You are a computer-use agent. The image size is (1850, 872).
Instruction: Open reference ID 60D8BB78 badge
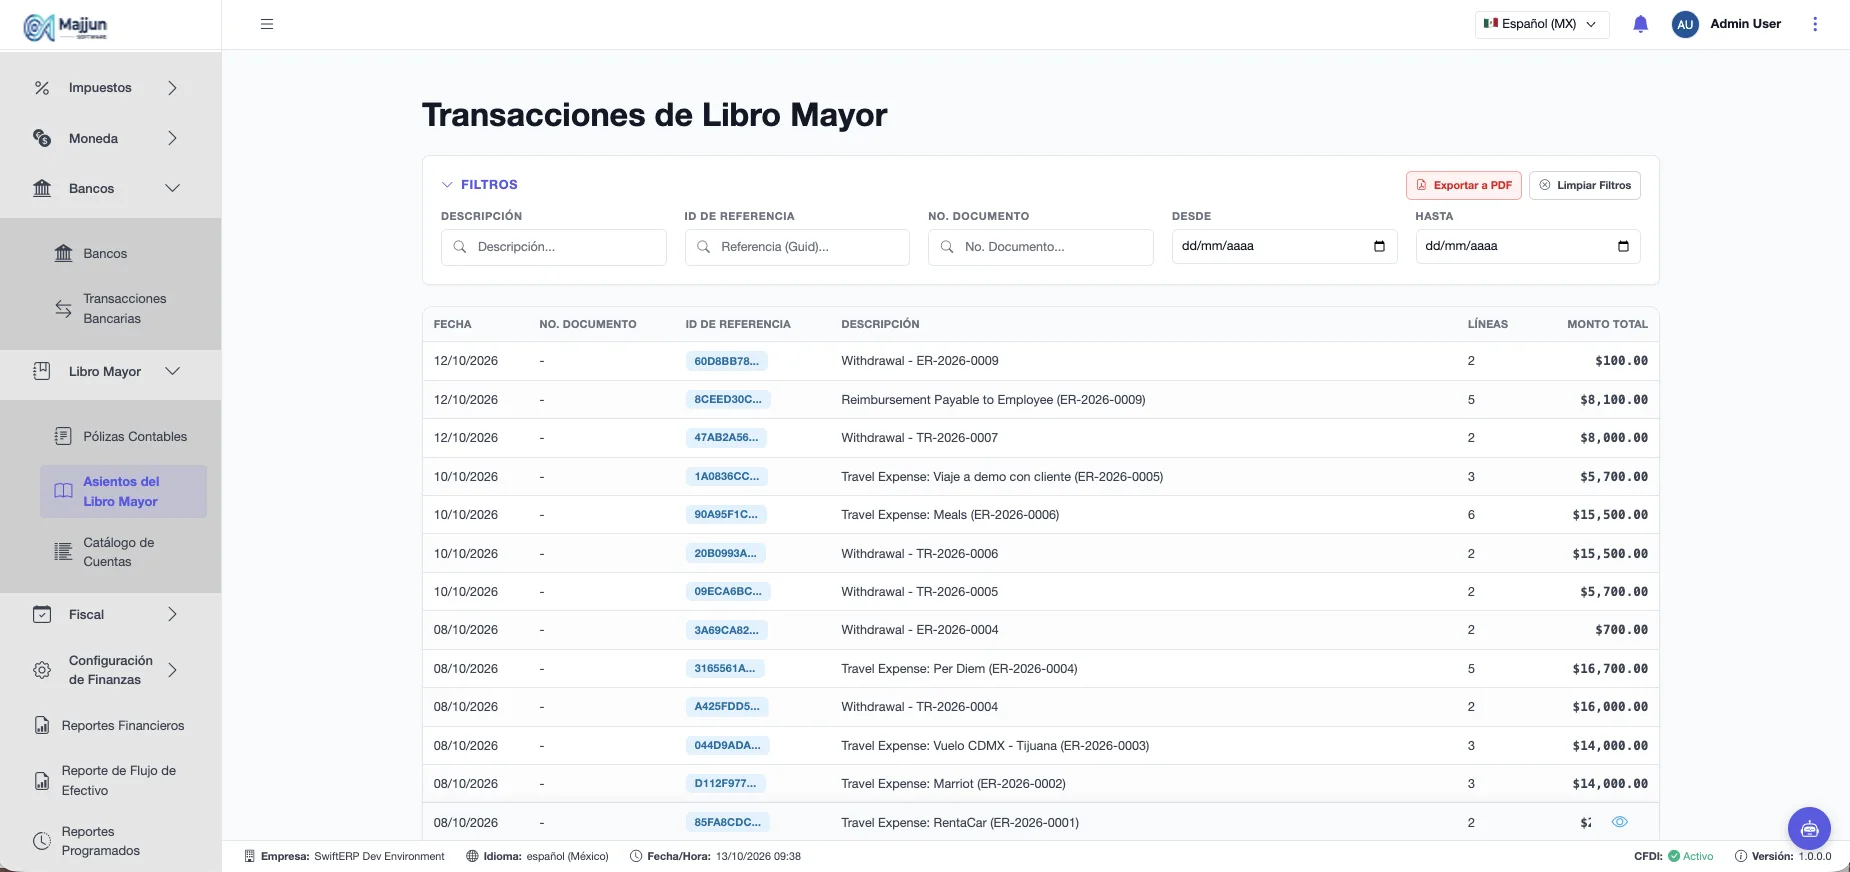(727, 361)
